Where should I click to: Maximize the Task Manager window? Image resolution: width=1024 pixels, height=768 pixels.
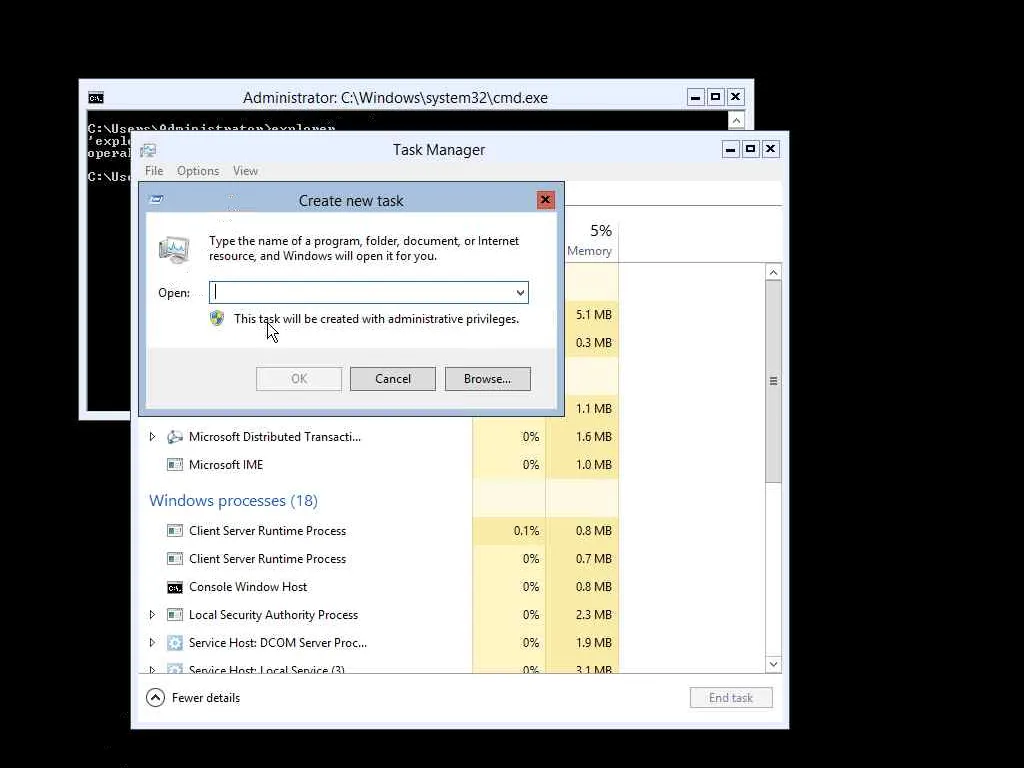[750, 150]
